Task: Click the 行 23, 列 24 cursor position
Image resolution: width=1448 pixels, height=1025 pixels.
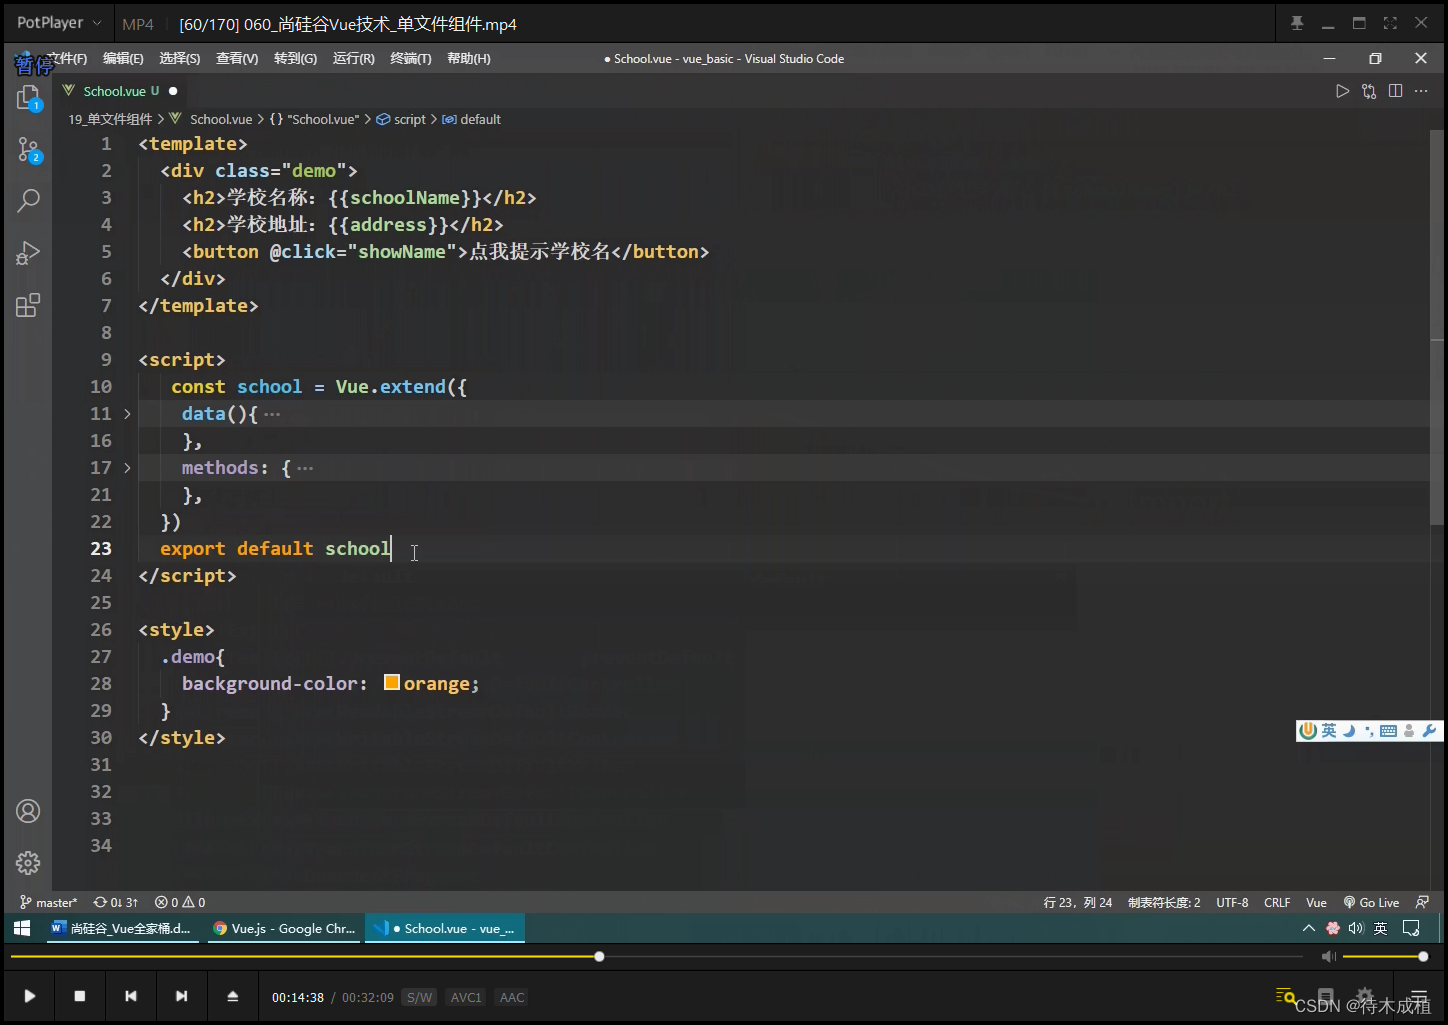Action: pos(1078,902)
